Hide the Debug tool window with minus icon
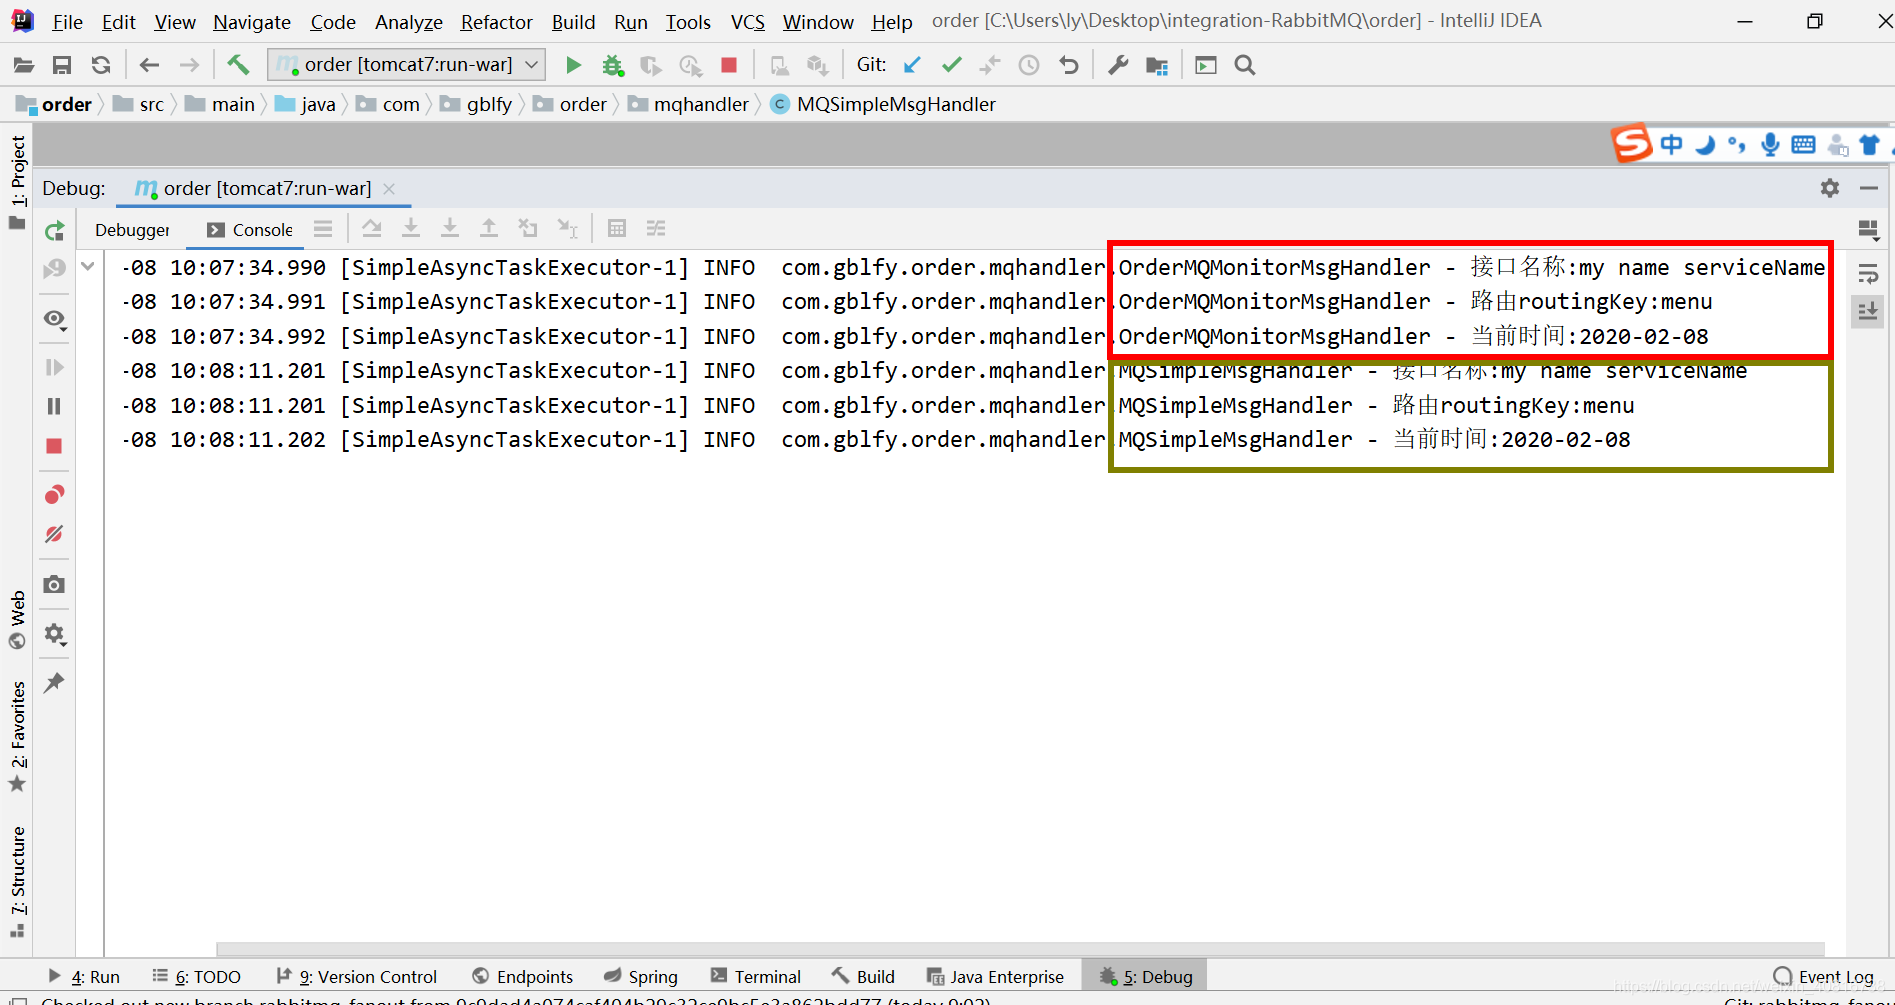Viewport: 1895px width, 1005px height. pyautogui.click(x=1869, y=188)
